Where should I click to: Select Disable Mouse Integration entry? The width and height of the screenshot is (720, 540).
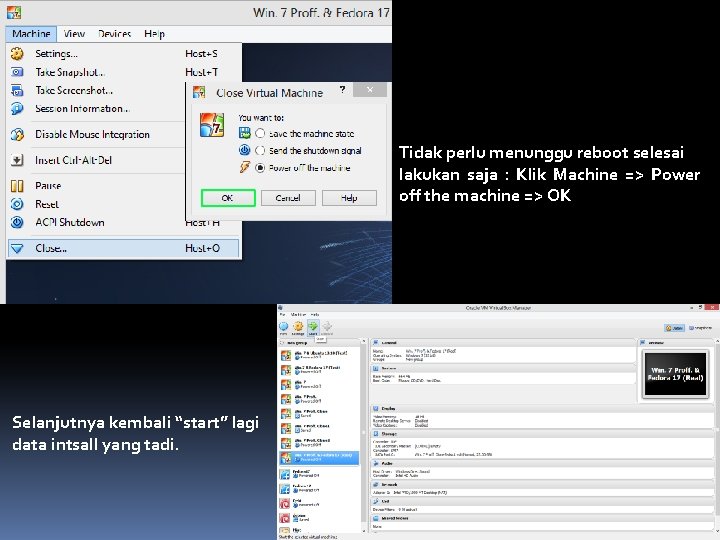coord(96,135)
